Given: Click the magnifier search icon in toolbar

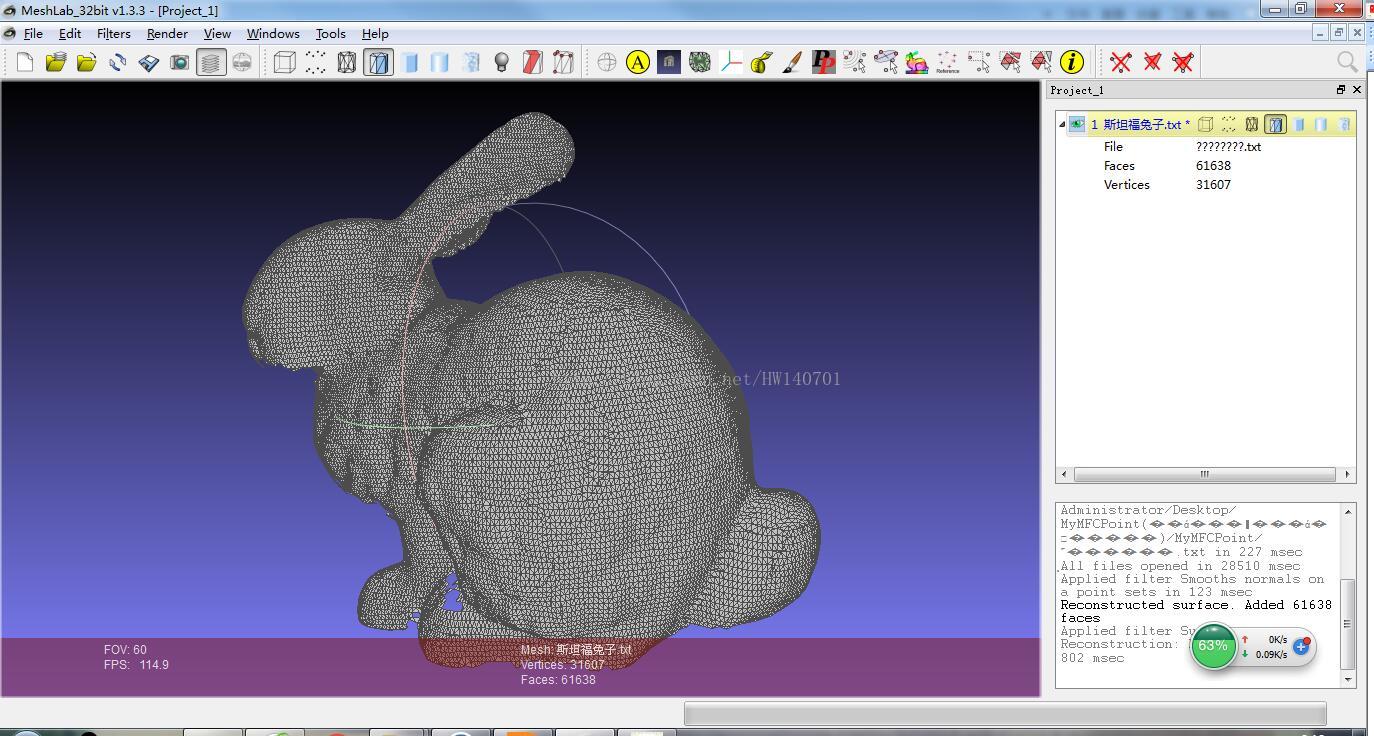Looking at the screenshot, I should [x=1347, y=62].
